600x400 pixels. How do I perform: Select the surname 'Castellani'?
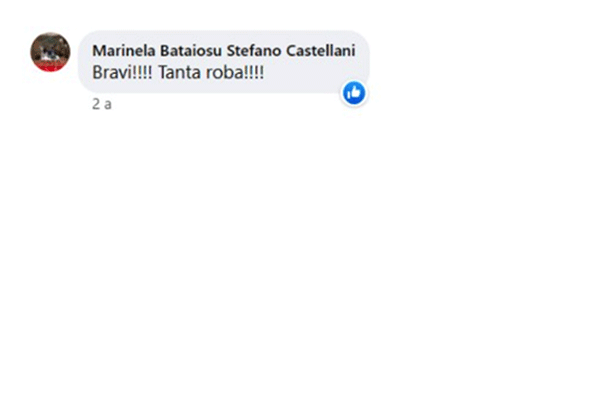[321, 50]
